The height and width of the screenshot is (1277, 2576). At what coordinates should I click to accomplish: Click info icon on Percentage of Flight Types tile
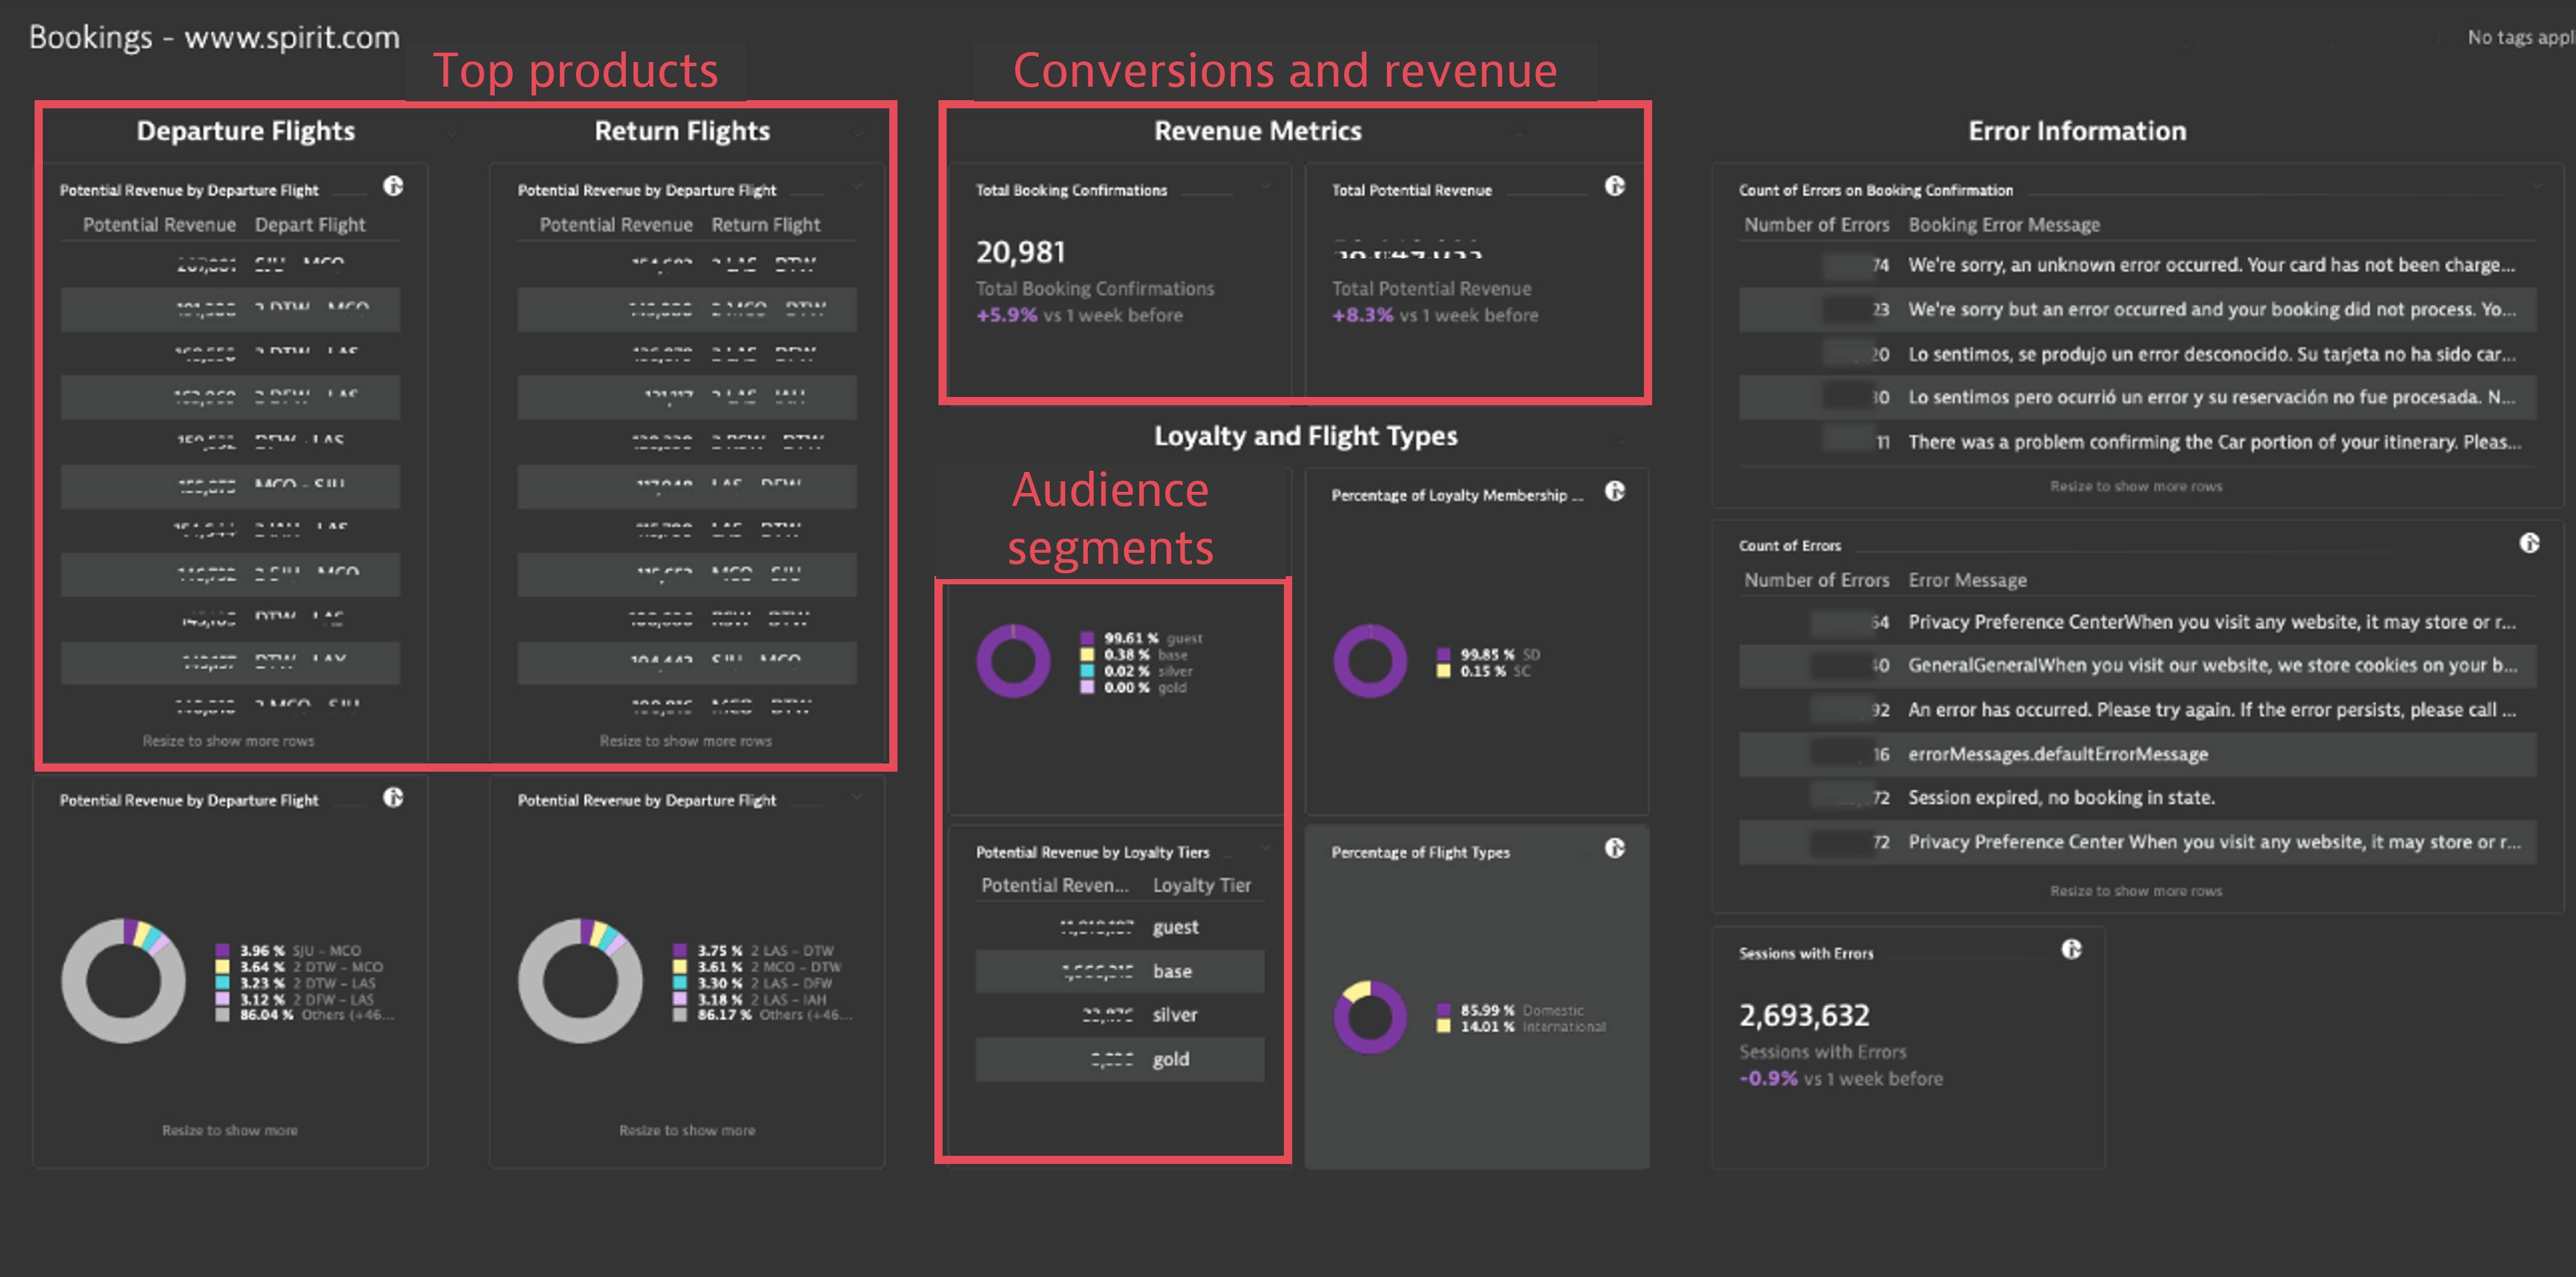point(1615,849)
